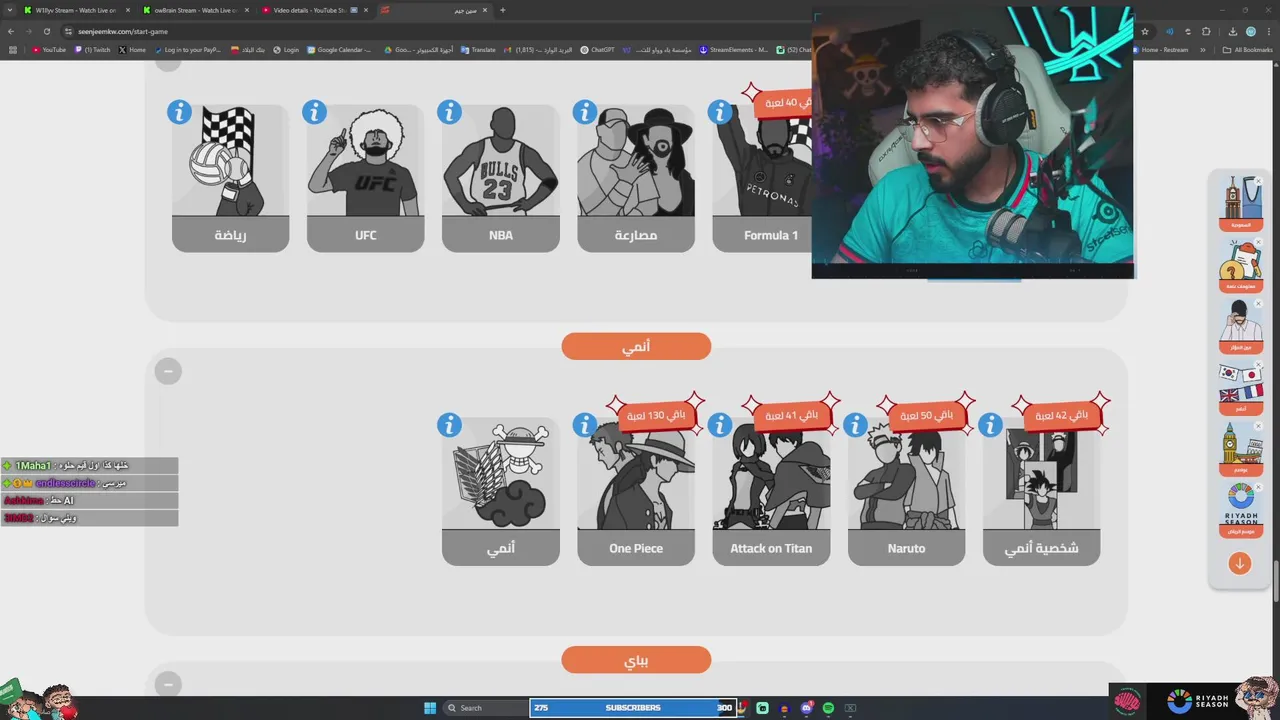Show info for the NBA category
1280x720 pixels.
click(449, 112)
